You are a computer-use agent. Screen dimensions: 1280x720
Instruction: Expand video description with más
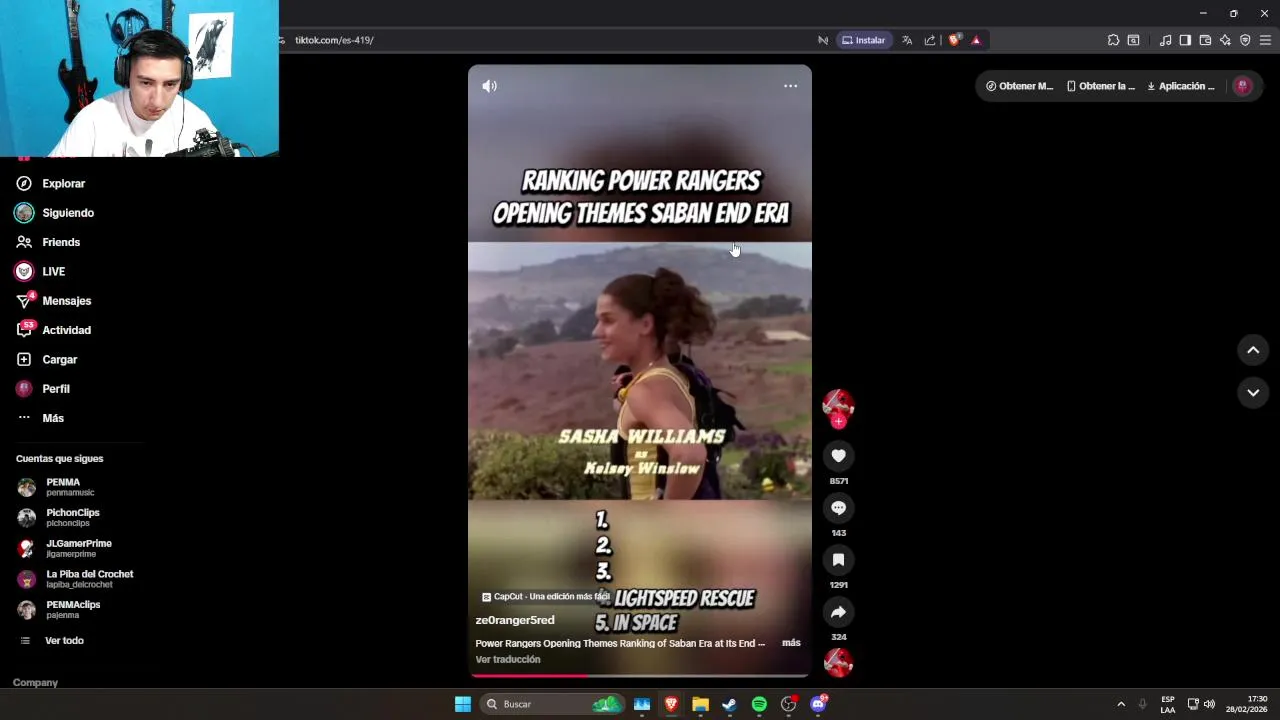pos(791,643)
